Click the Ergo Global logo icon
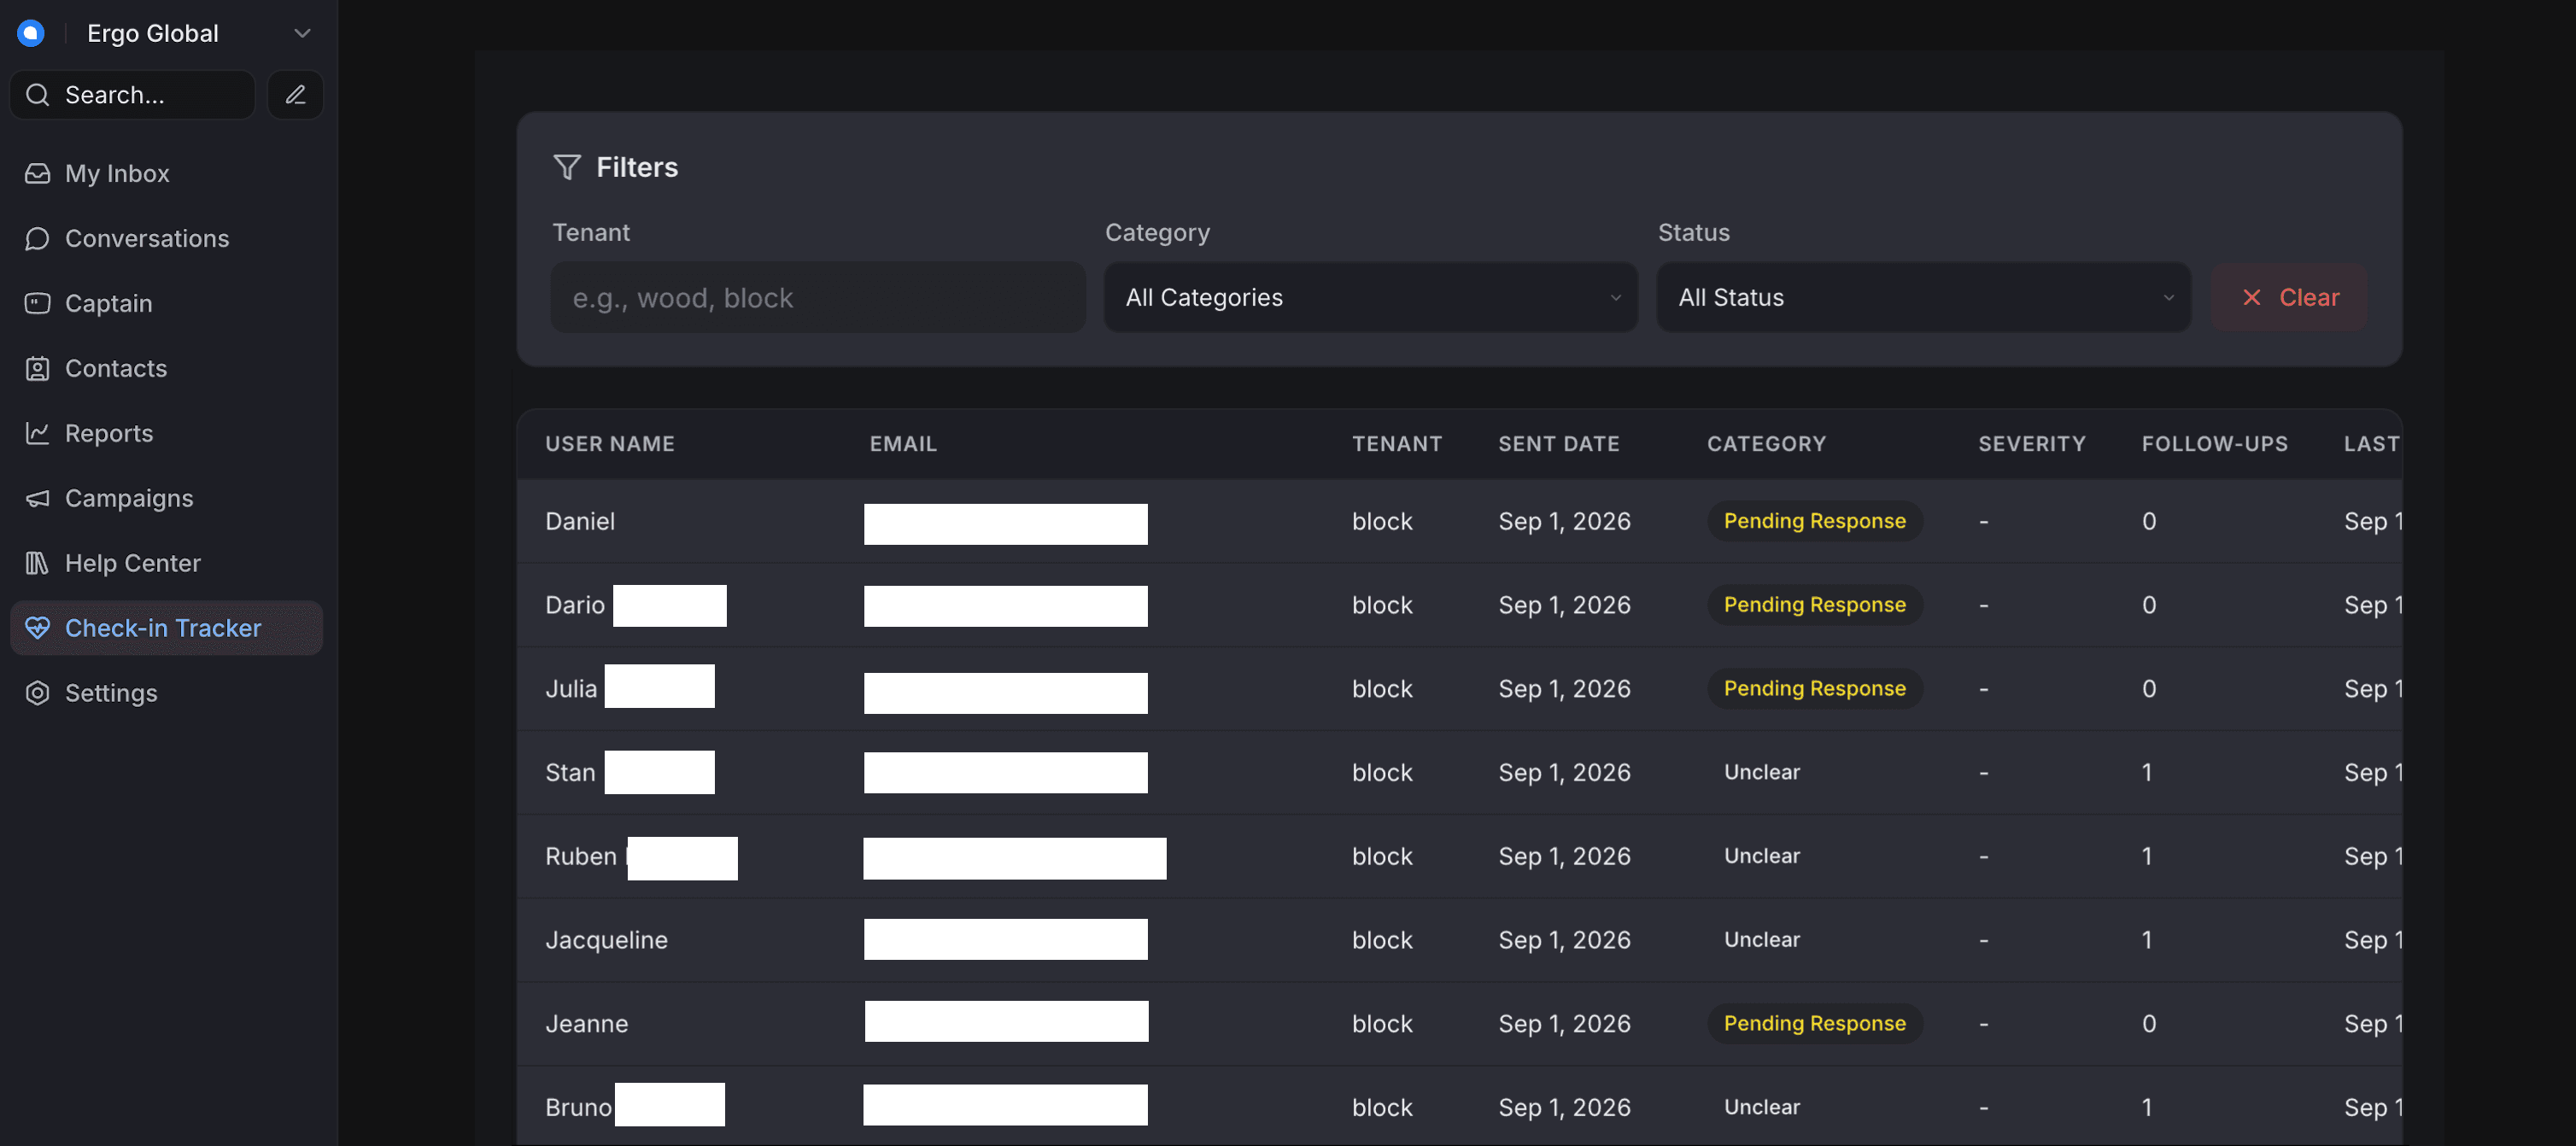 tap(31, 33)
